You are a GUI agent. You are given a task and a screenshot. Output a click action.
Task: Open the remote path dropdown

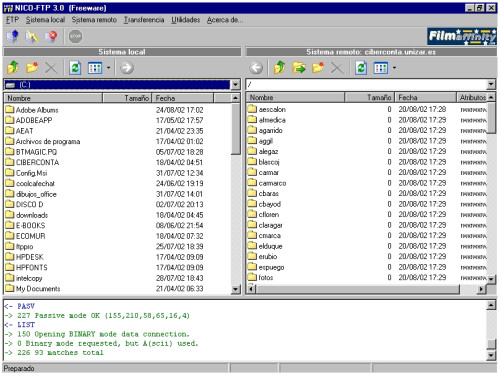point(491,84)
